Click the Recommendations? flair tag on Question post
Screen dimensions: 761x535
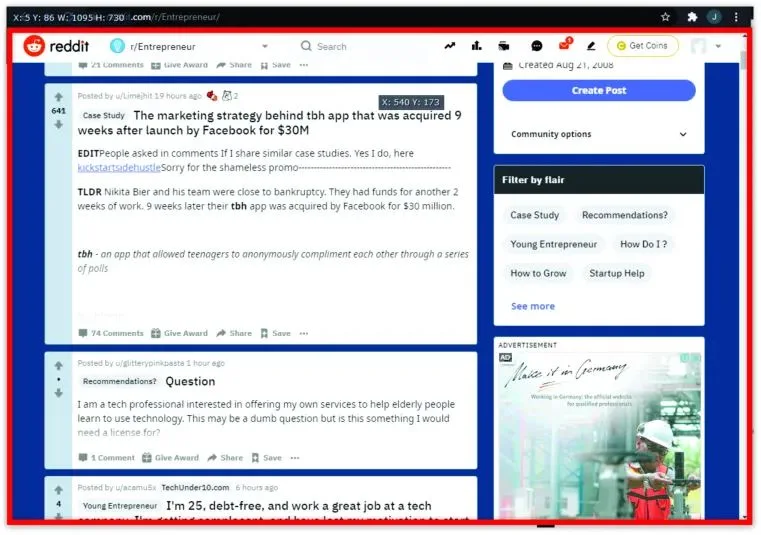point(119,381)
